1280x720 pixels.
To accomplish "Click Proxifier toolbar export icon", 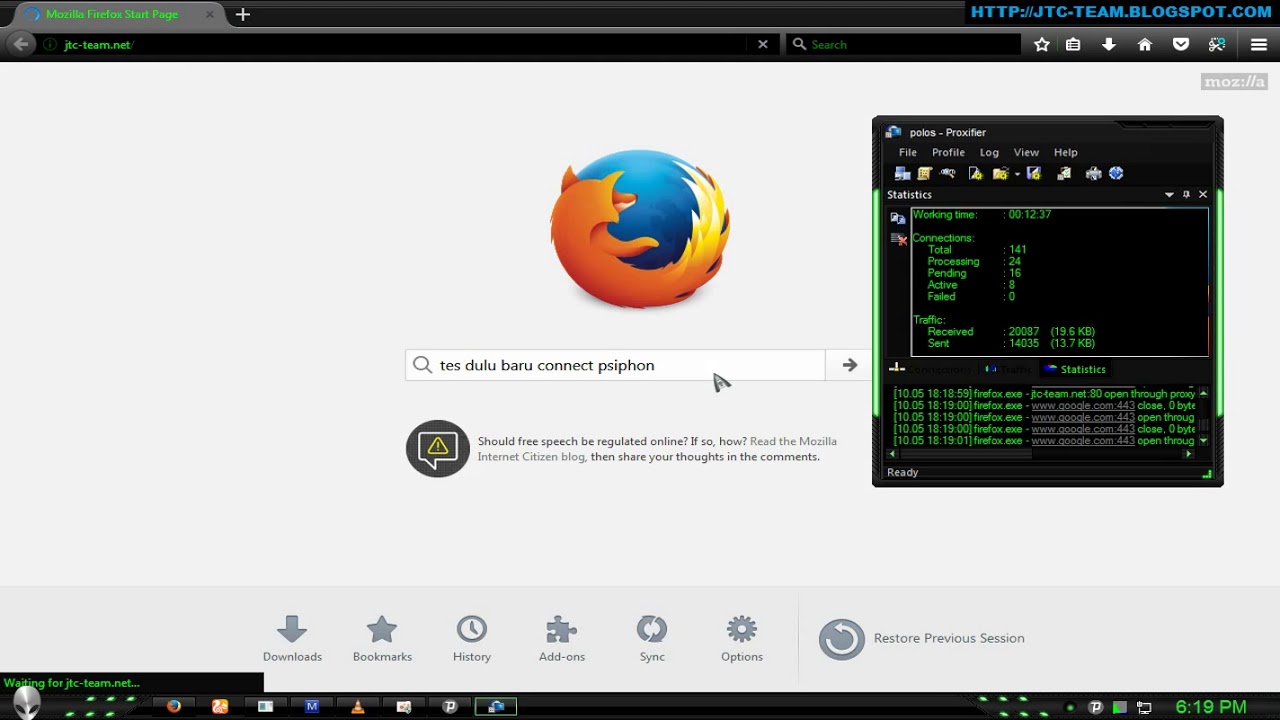I will tap(1064, 173).
